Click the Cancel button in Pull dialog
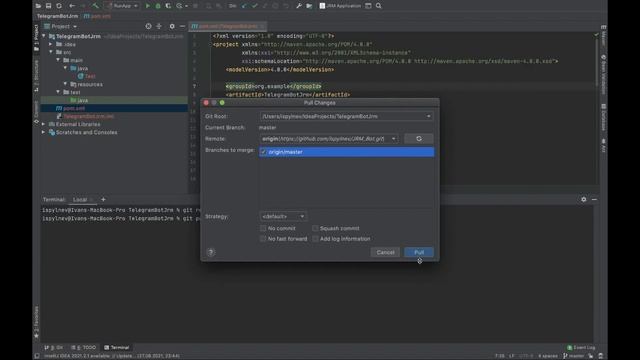Image resolution: width=640 pixels, height=360 pixels. click(385, 252)
